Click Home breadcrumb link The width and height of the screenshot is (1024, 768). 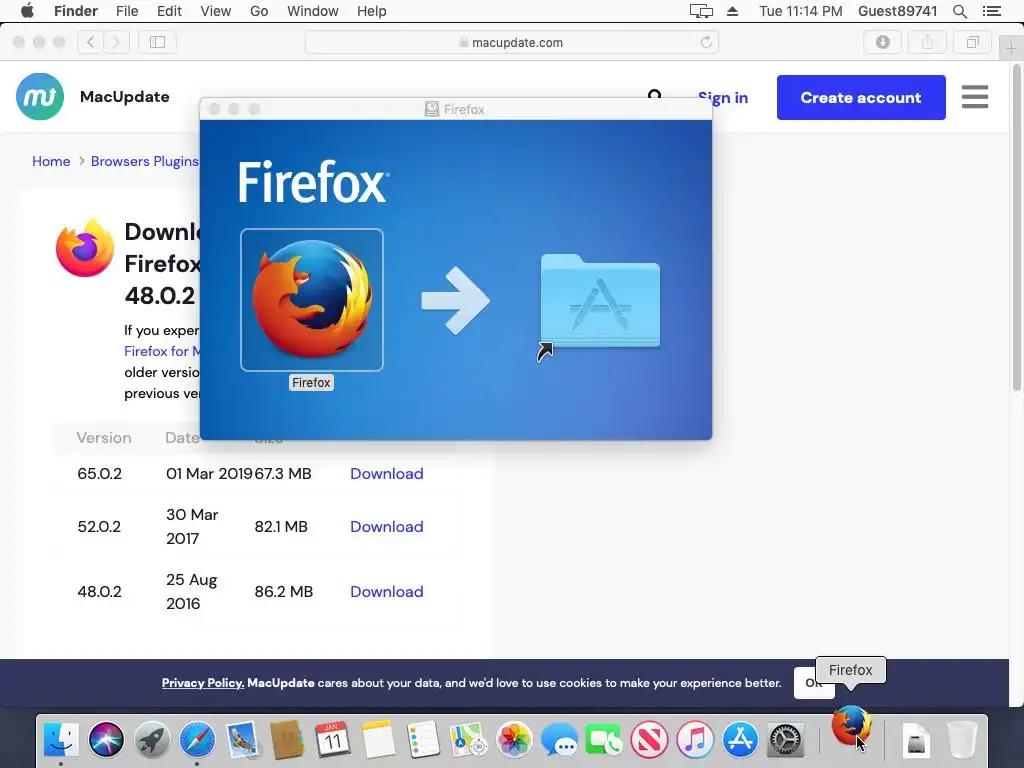(x=51, y=161)
